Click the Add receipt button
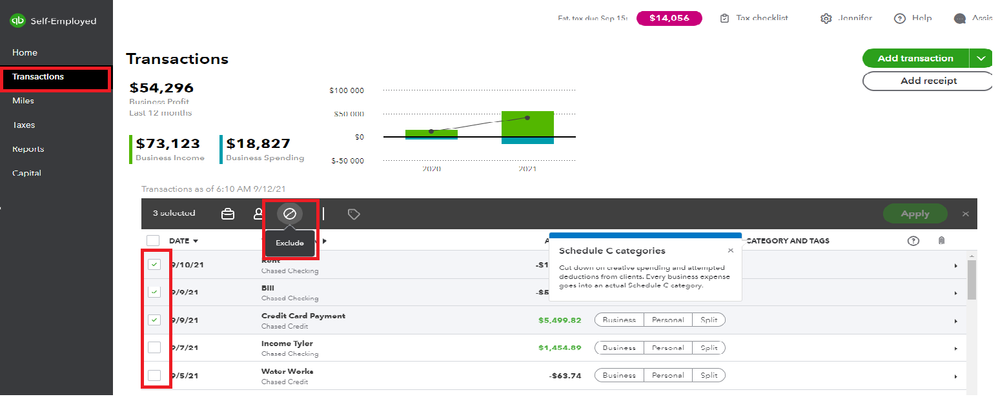Viewport: 998px width, 412px height. pyautogui.click(x=928, y=81)
